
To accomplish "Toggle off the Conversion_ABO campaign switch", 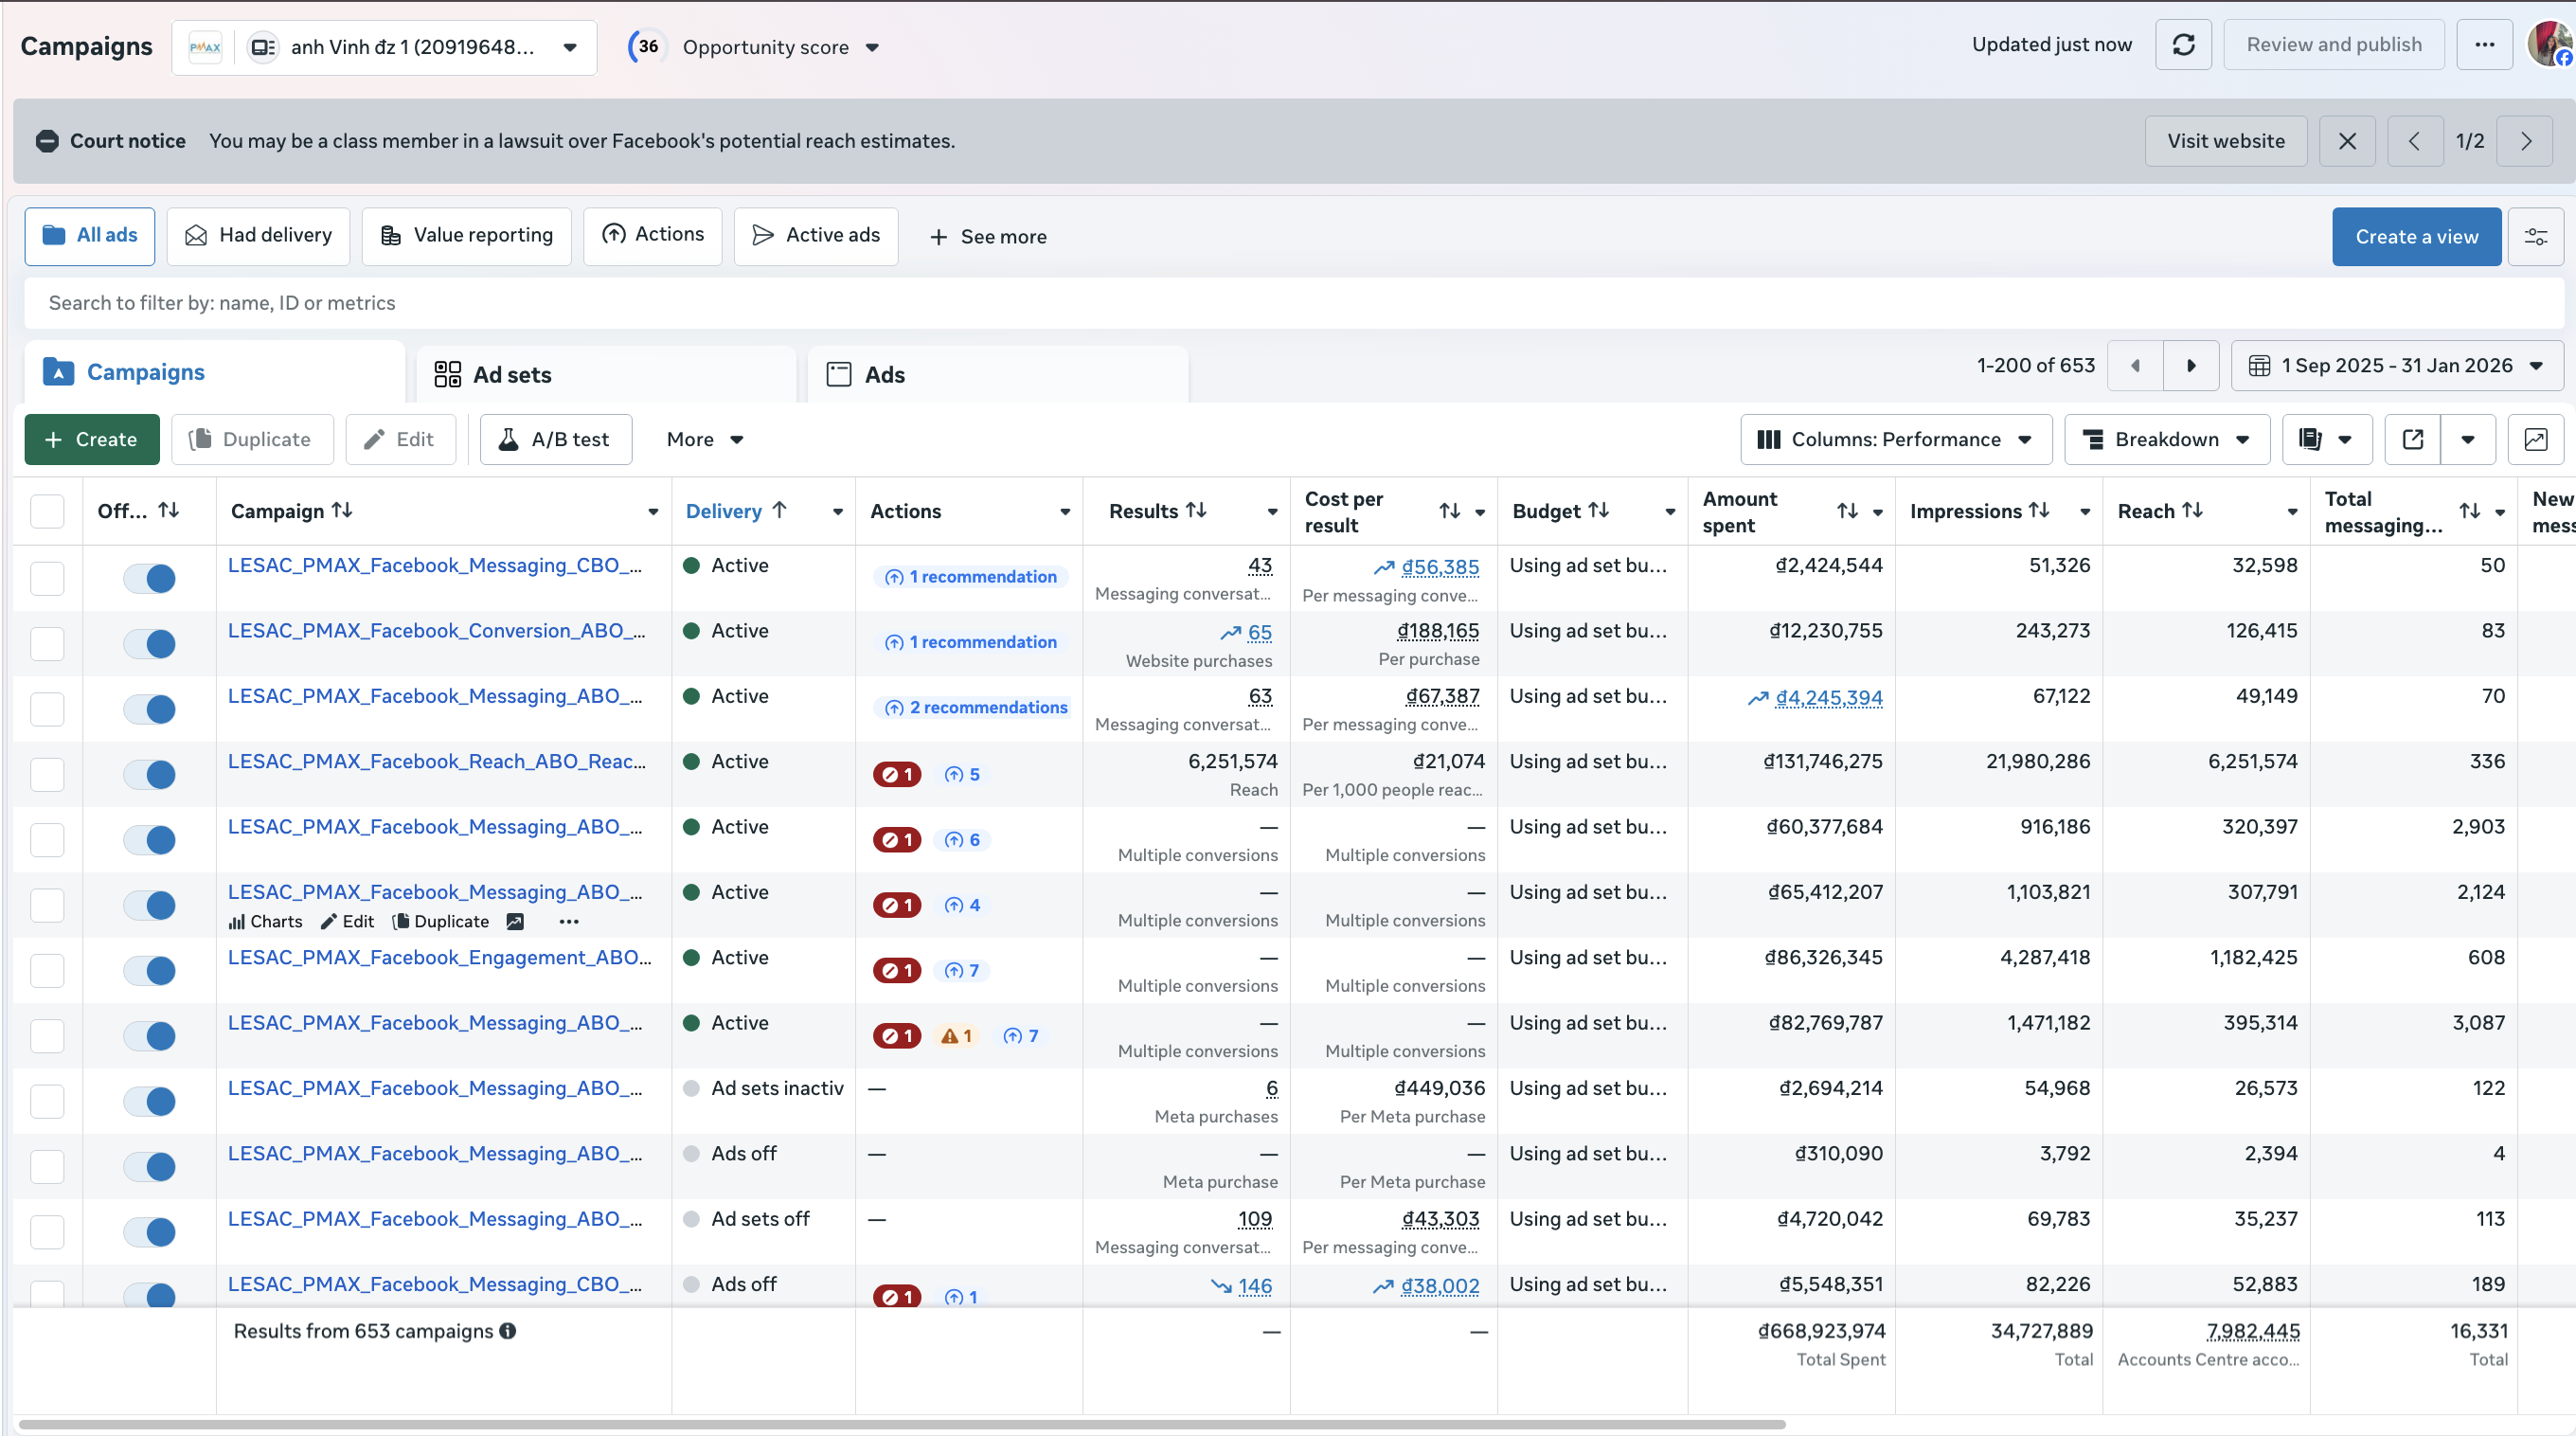I will pyautogui.click(x=150, y=644).
